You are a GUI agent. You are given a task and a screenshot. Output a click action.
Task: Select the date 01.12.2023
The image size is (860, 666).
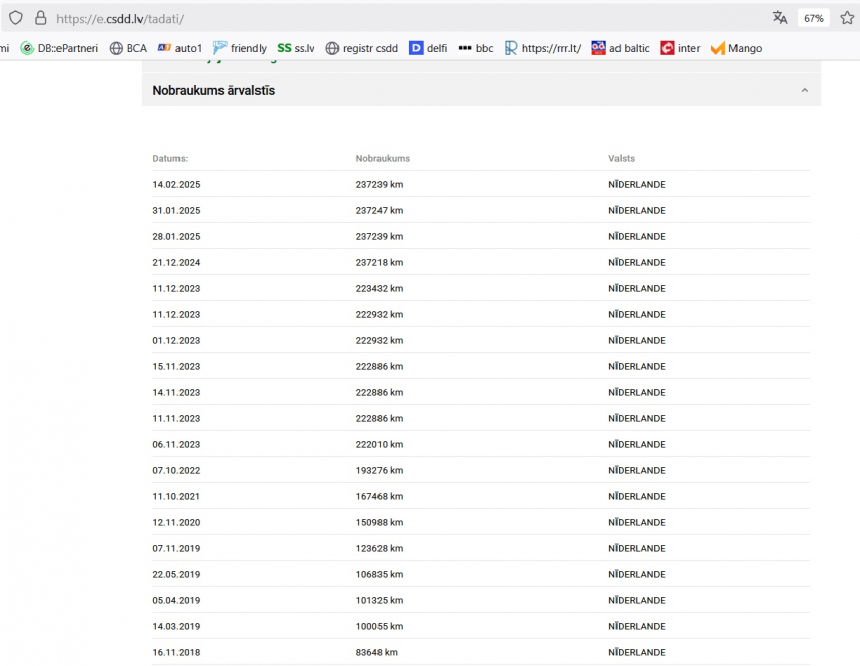pos(176,341)
